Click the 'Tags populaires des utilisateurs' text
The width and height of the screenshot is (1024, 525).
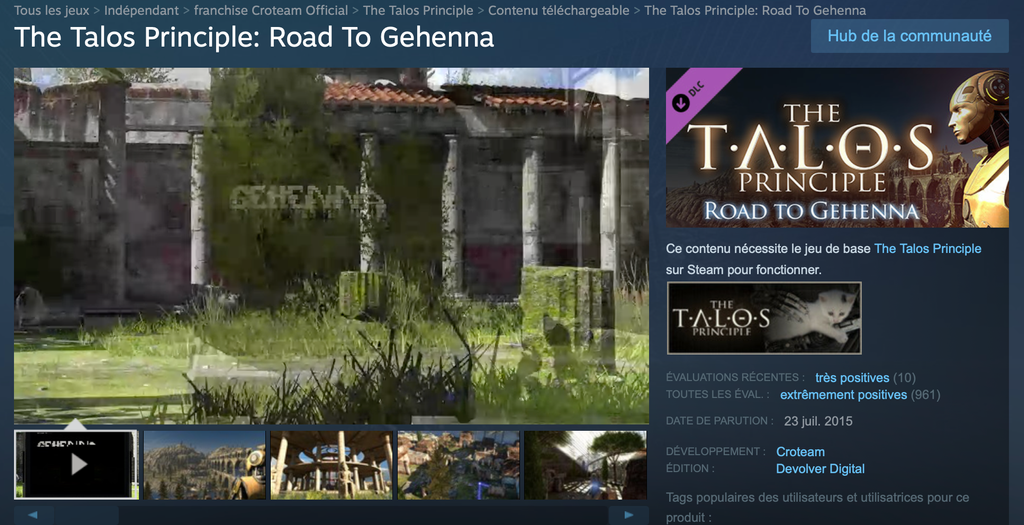coord(818,507)
